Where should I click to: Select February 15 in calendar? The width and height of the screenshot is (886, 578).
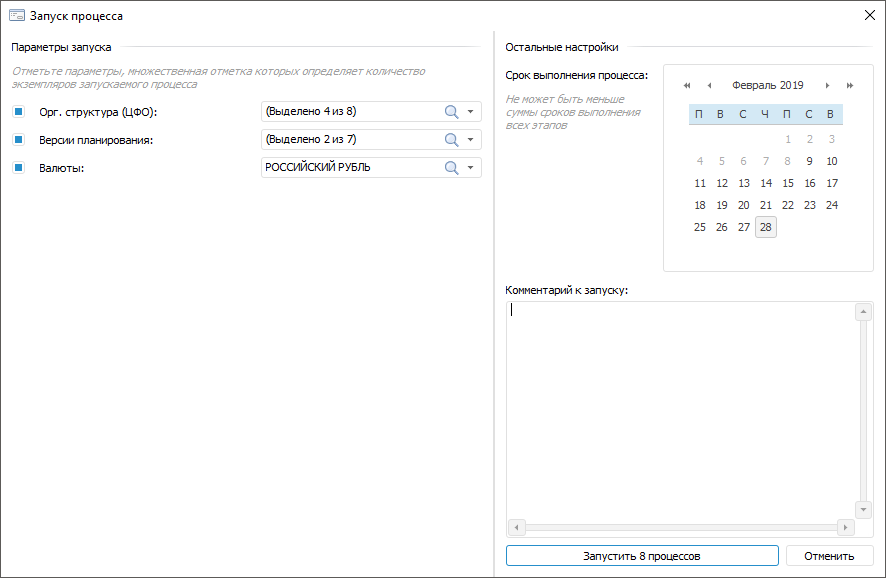[x=788, y=184]
